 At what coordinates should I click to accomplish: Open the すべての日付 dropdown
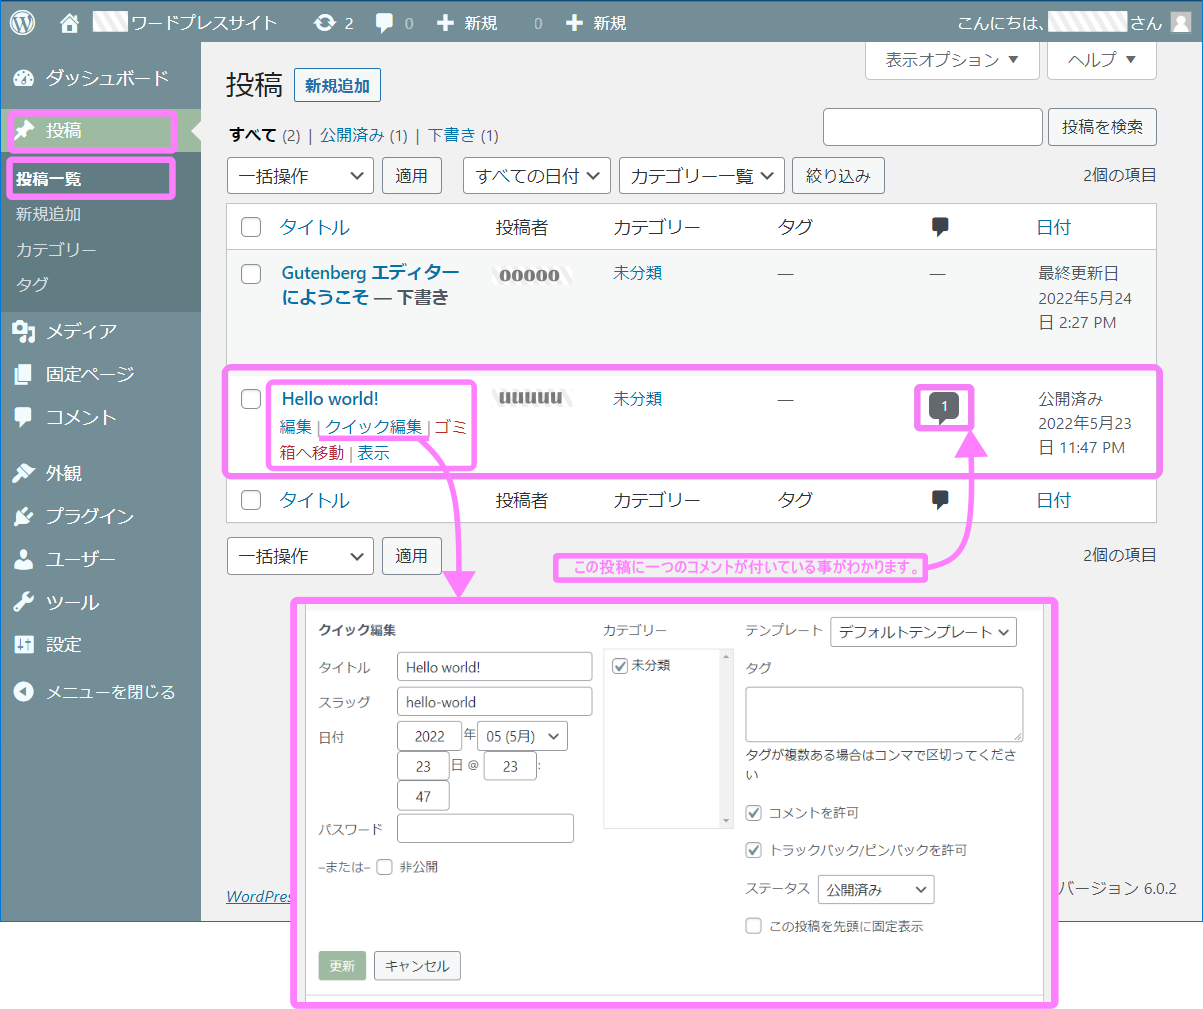point(536,175)
